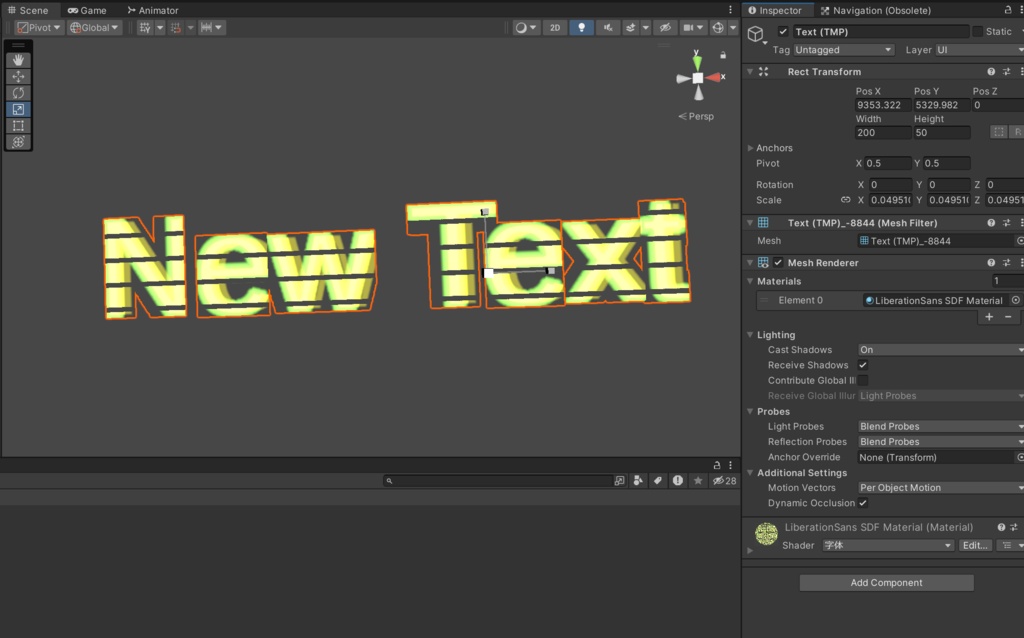The height and width of the screenshot is (638, 1024).
Task: Open the Pivot mode dropdown
Action: coord(39,27)
